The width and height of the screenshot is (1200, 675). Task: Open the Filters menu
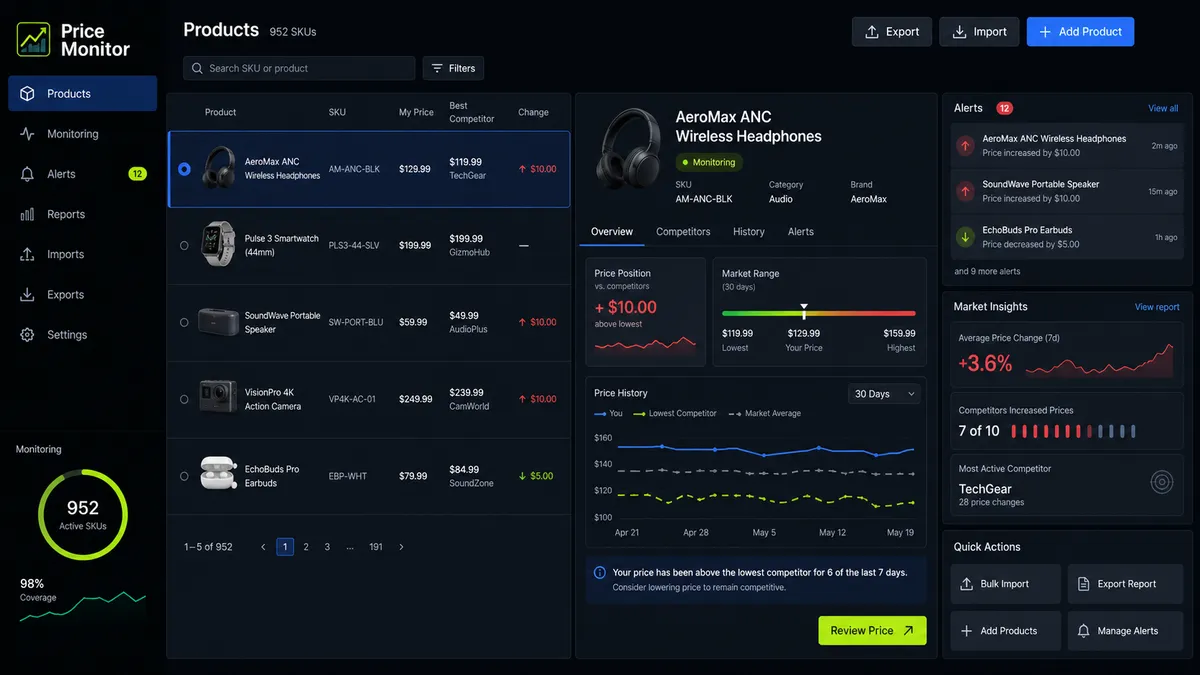454,68
